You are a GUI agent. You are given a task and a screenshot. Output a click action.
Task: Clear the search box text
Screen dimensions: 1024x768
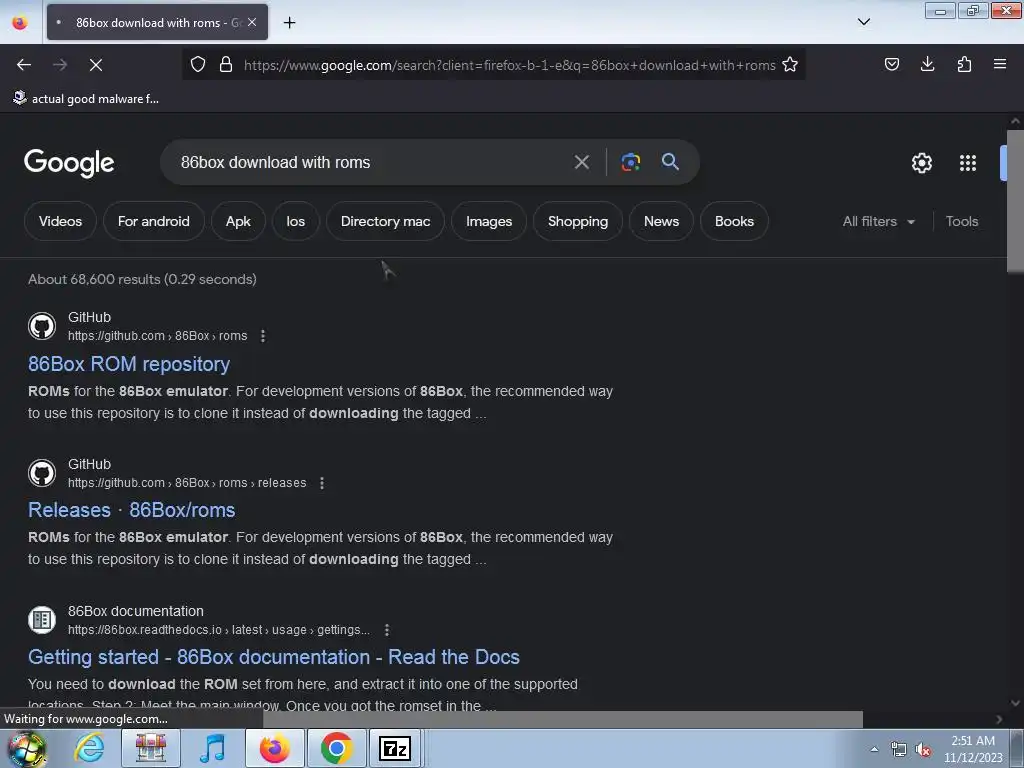tap(581, 162)
